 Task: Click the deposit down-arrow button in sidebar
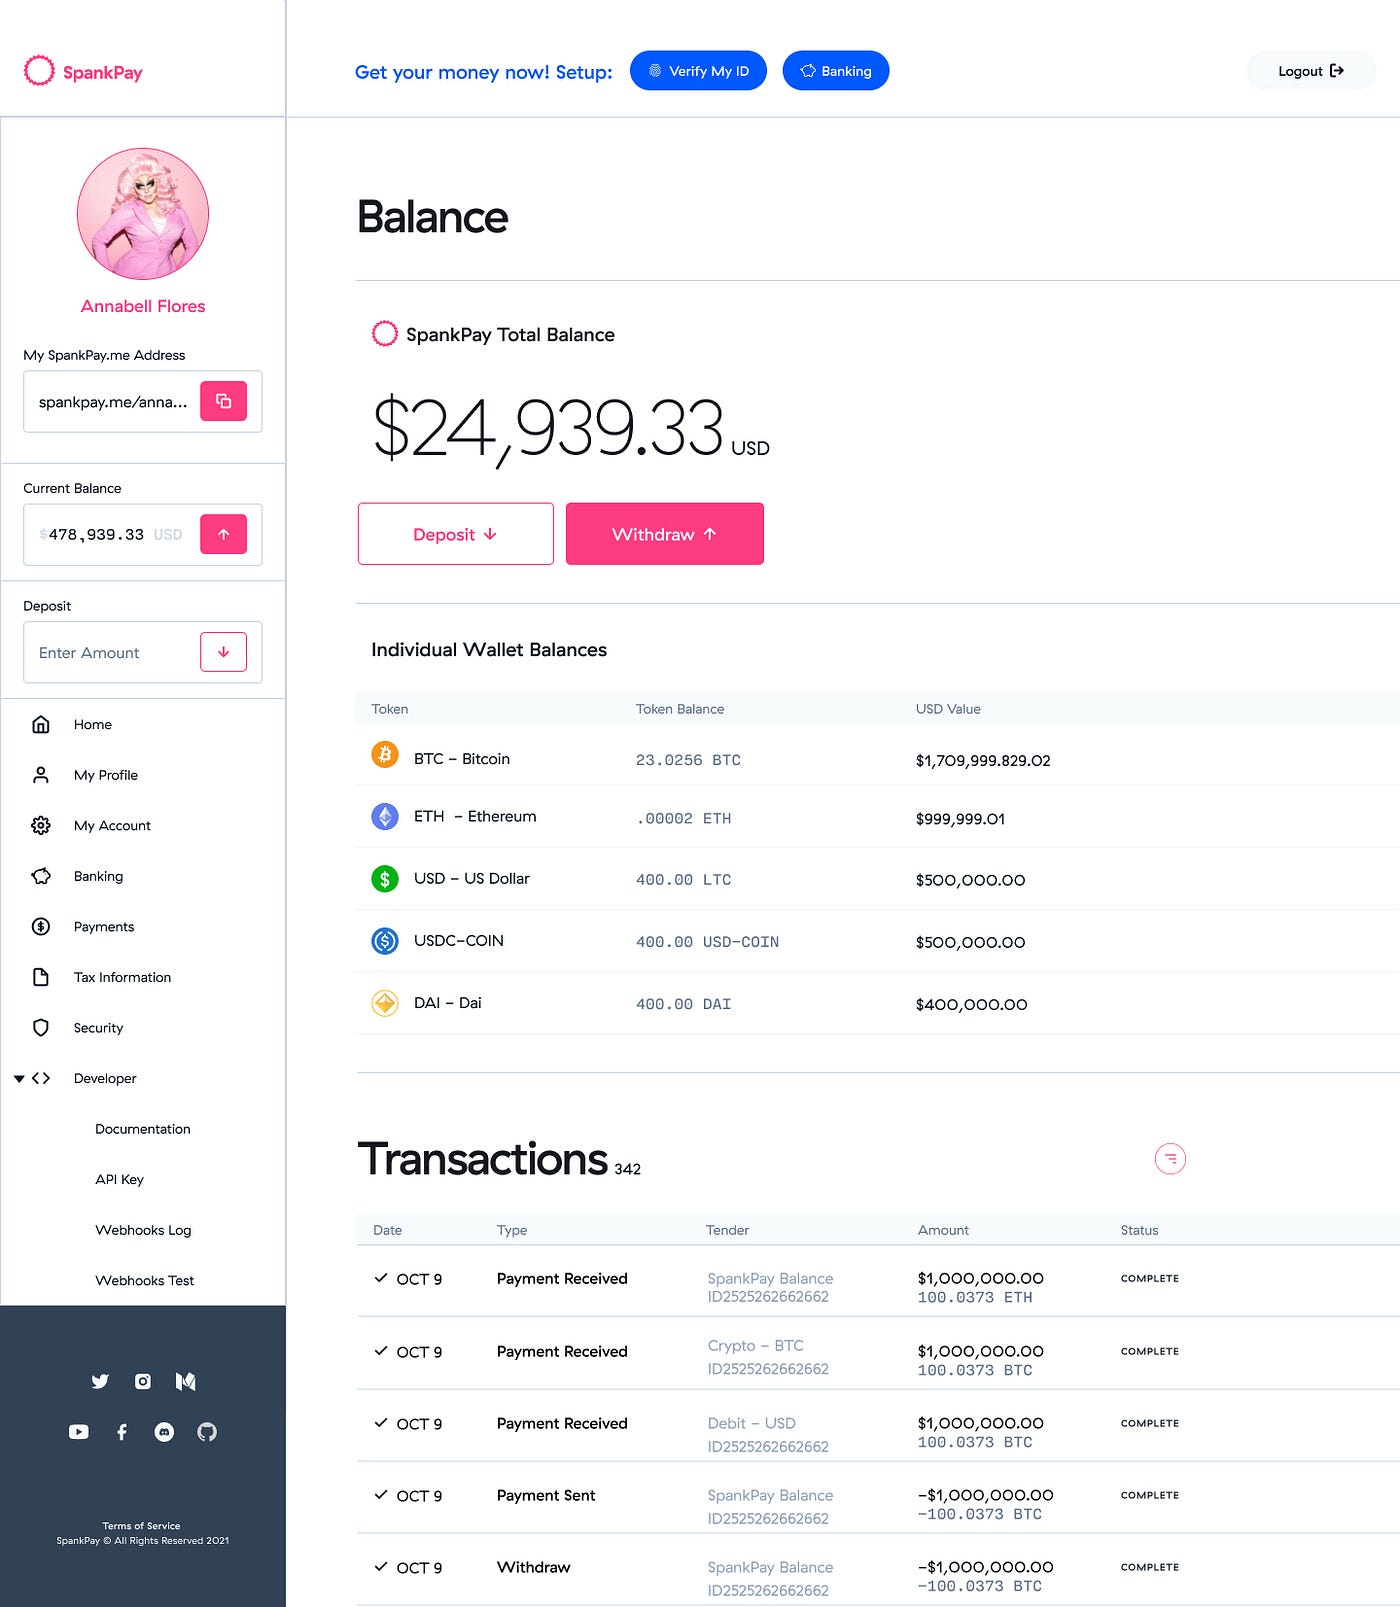pos(224,652)
